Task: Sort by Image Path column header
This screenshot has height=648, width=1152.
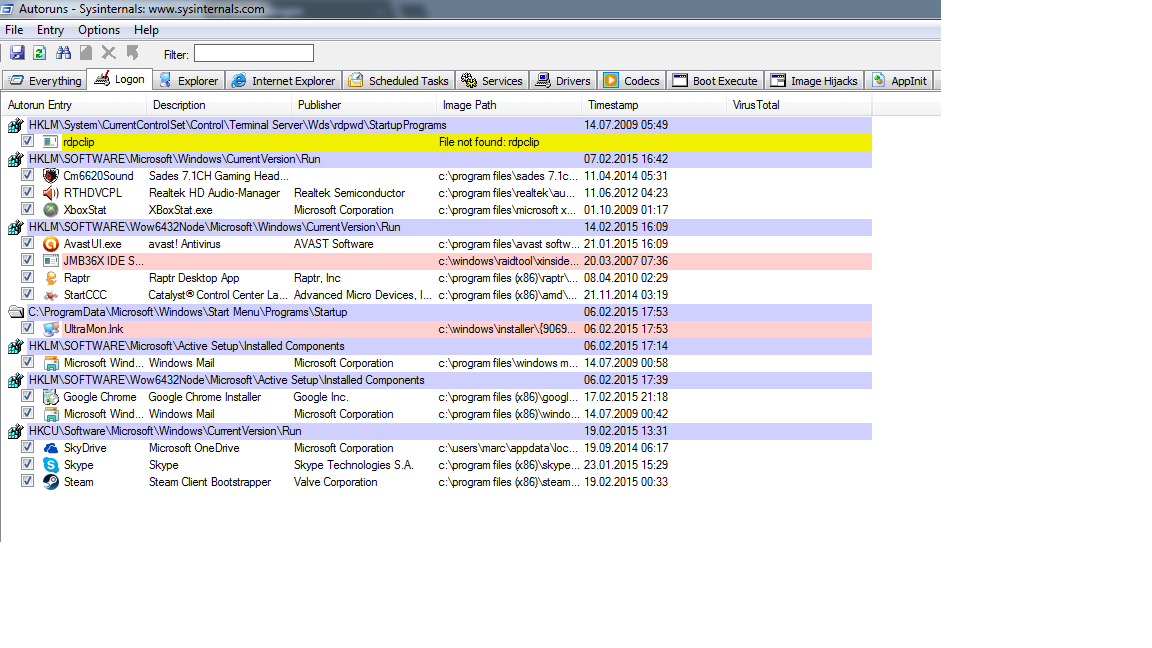Action: coord(508,105)
